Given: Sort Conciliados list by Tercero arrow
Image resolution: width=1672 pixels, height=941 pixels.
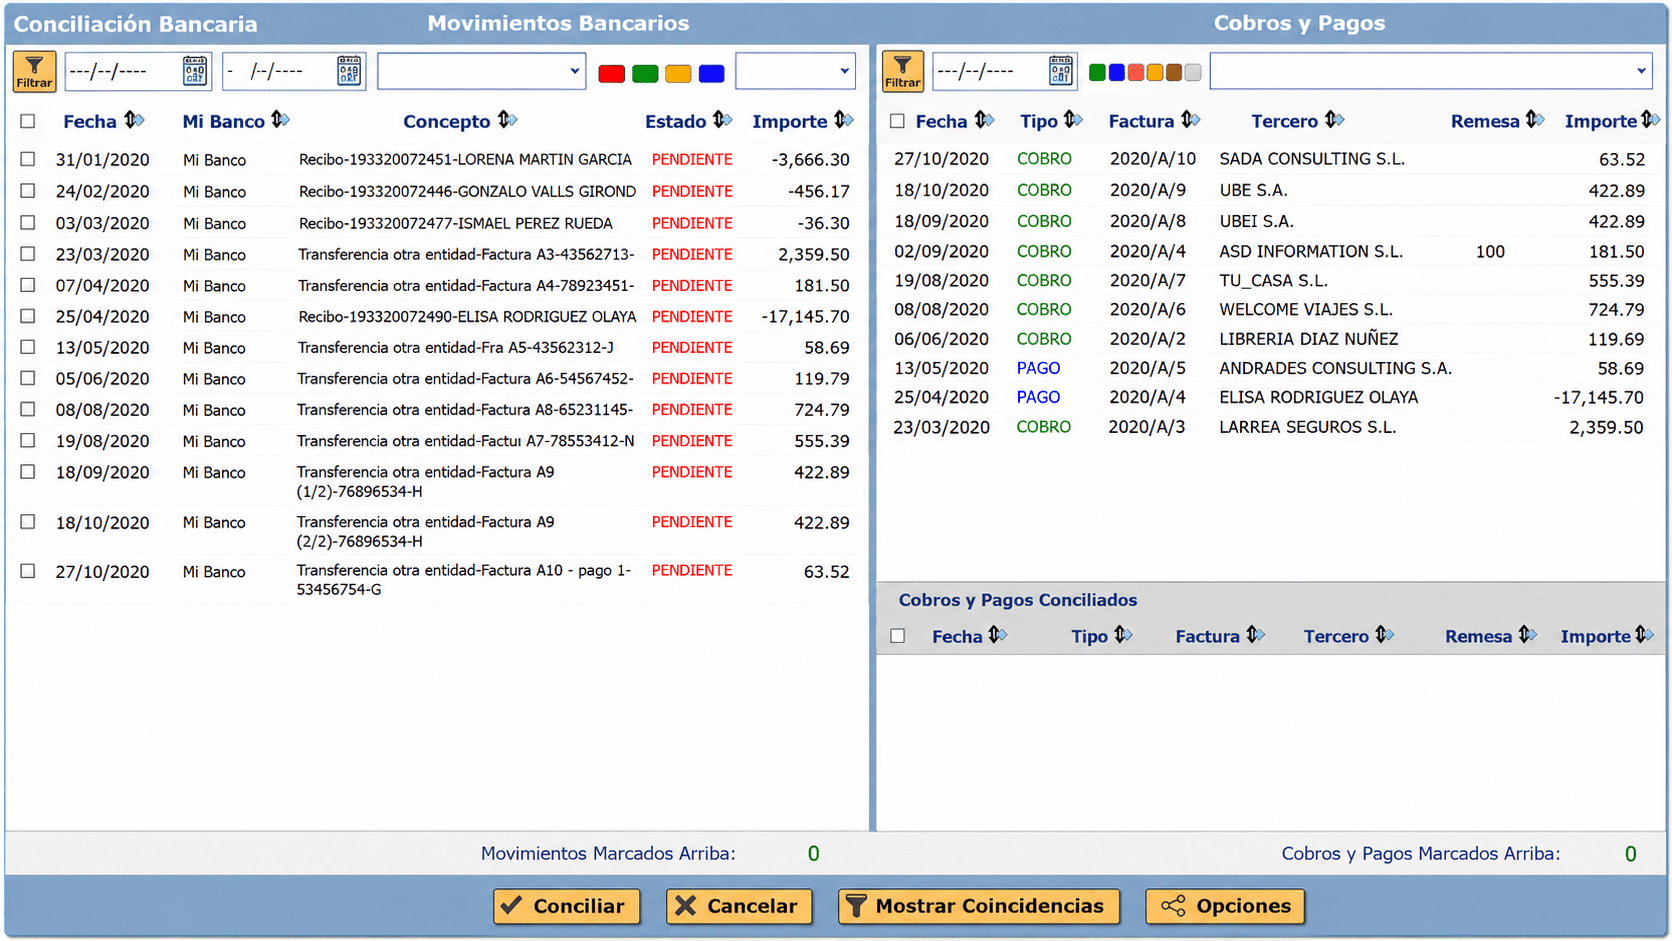Looking at the screenshot, I should (x=1384, y=636).
